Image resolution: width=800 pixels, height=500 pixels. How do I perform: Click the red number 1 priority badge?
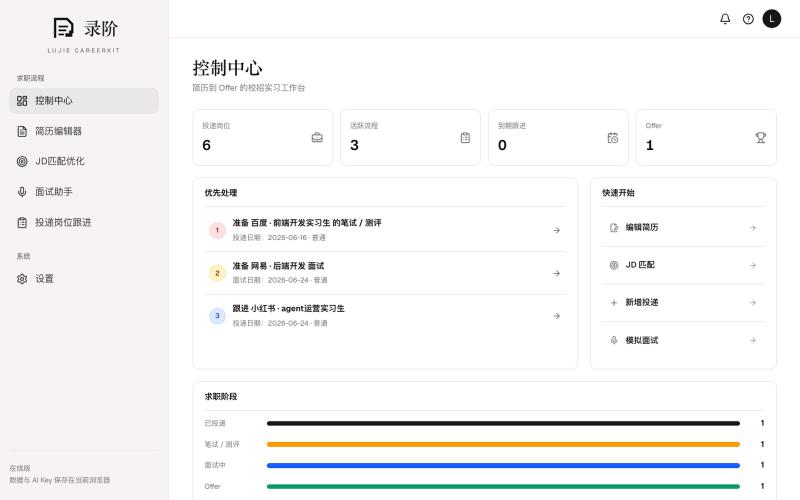click(217, 230)
